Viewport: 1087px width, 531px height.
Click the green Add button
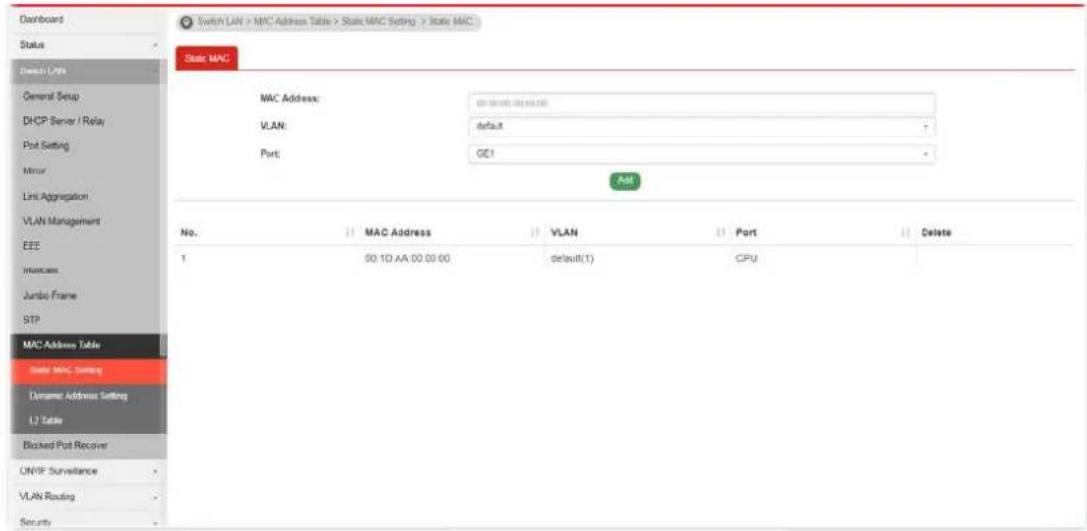tap(625, 180)
